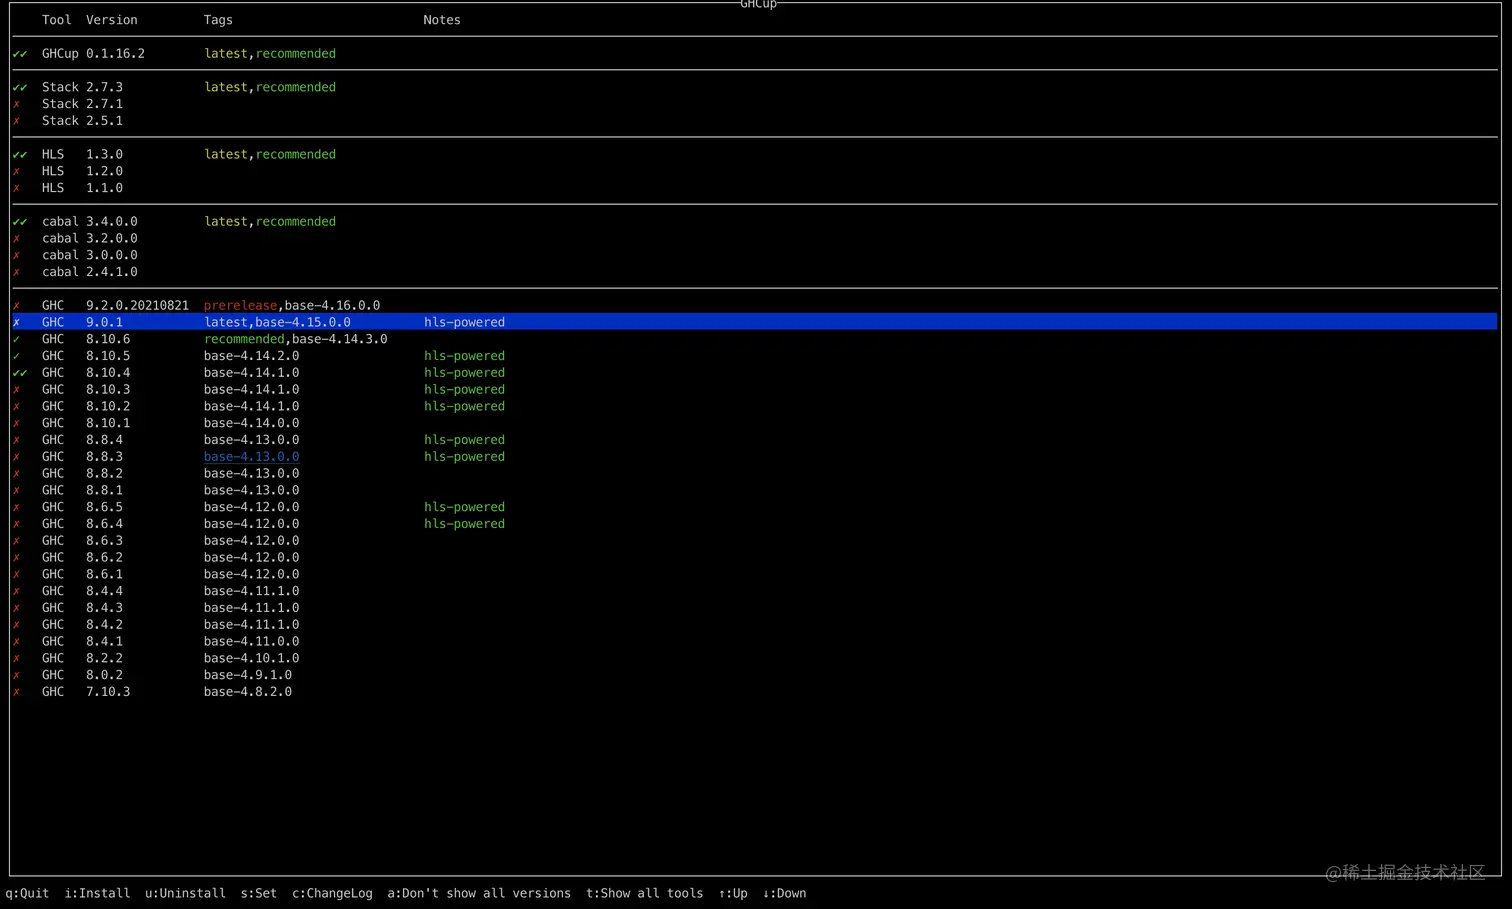This screenshot has height=909, width=1512.
Task: Click the red prerelease tag on GHC 9.2.0.20210821
Action: coord(240,306)
